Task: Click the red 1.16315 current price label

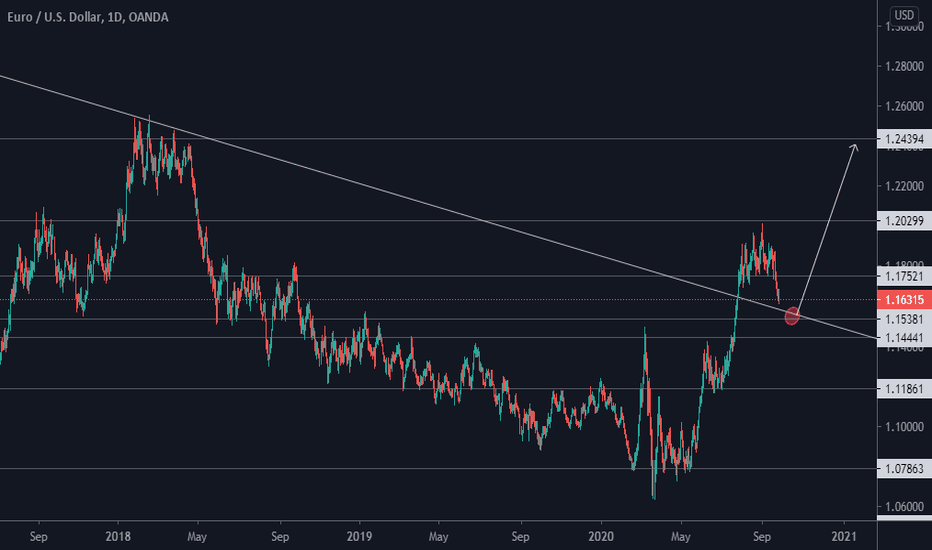Action: [904, 300]
